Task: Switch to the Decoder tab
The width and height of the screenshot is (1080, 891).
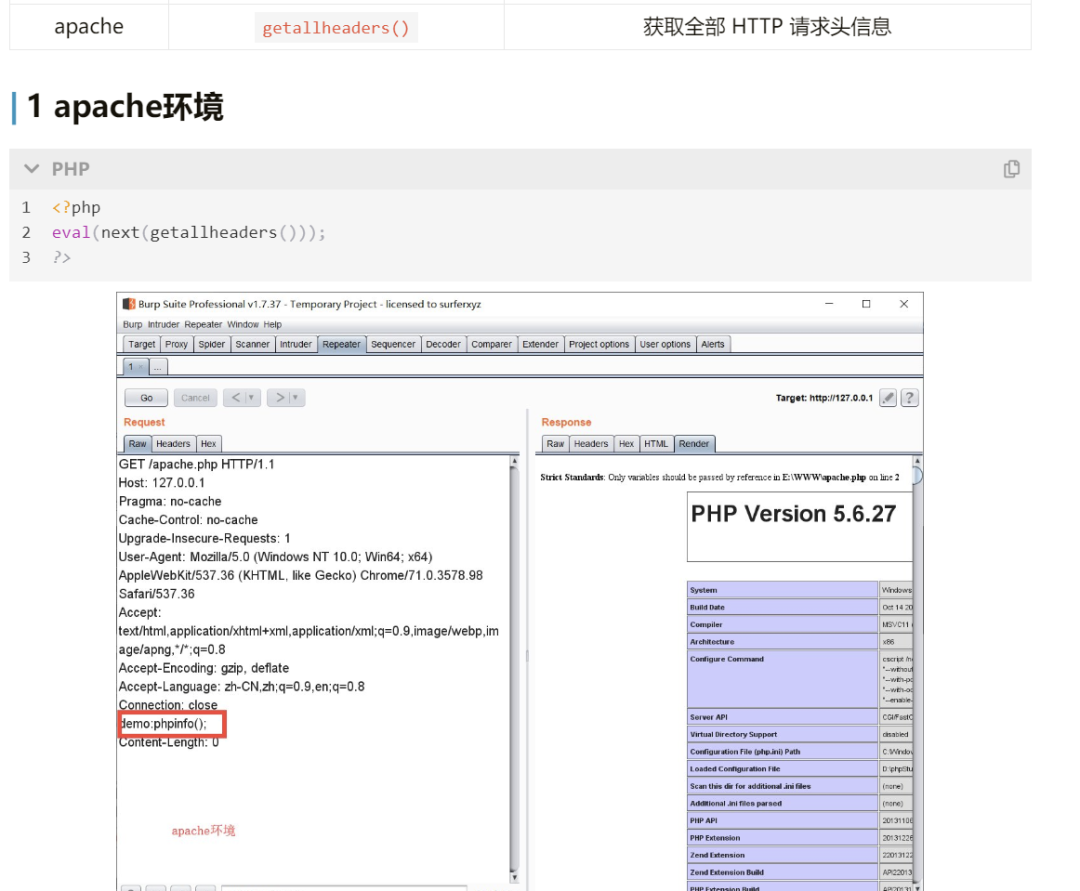Action: (x=443, y=344)
